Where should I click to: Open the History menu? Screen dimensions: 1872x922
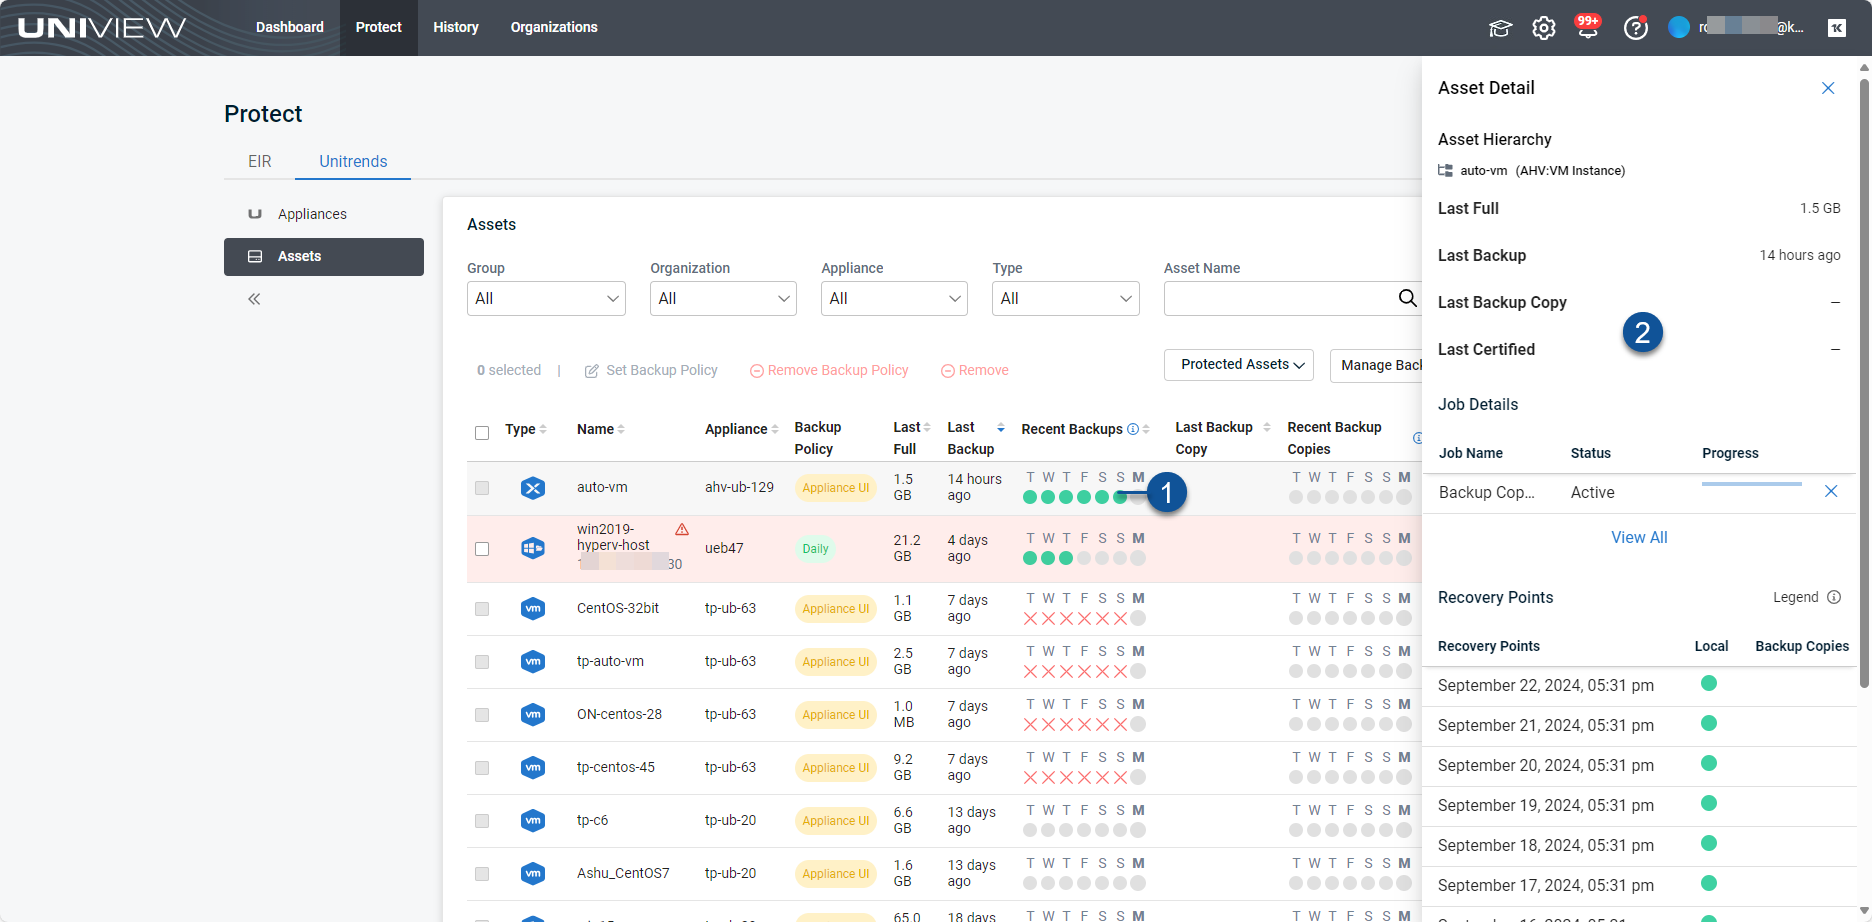point(456,27)
